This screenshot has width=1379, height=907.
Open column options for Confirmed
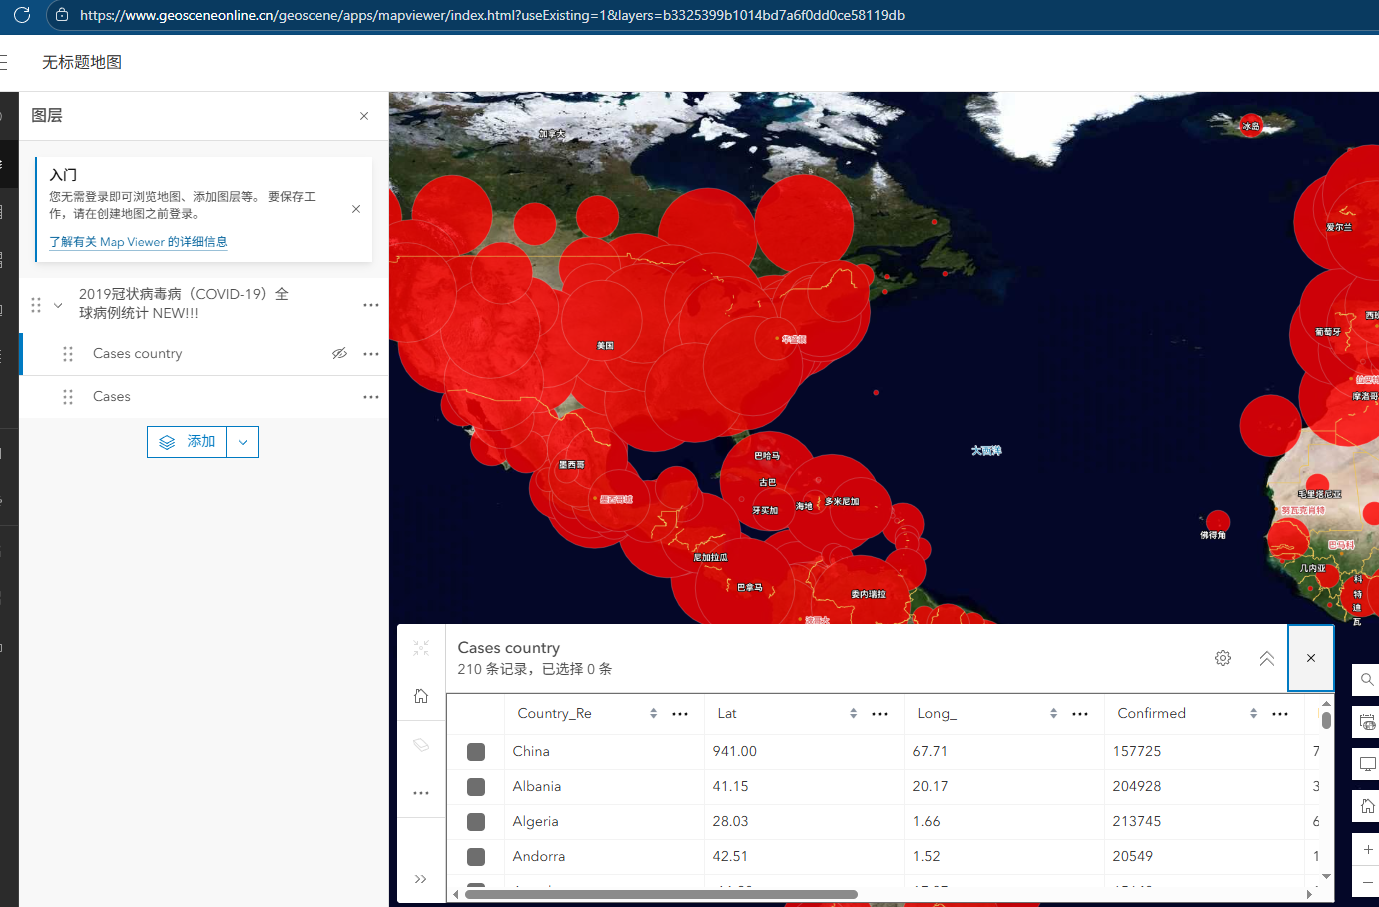[1280, 714]
